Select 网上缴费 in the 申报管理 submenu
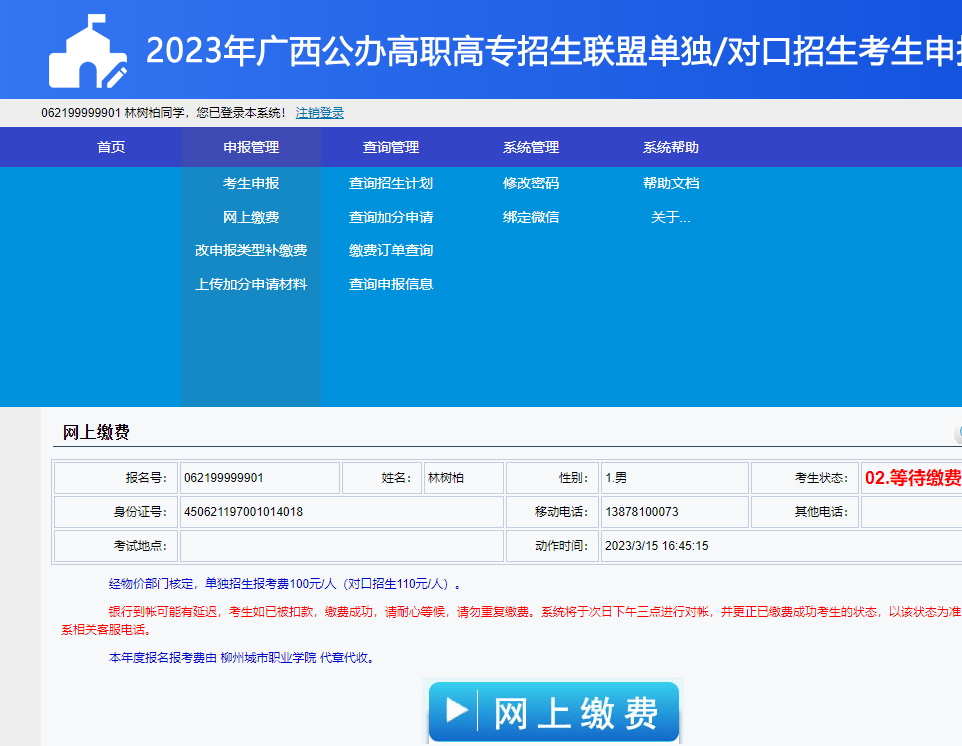This screenshot has width=962, height=746. pyautogui.click(x=251, y=217)
